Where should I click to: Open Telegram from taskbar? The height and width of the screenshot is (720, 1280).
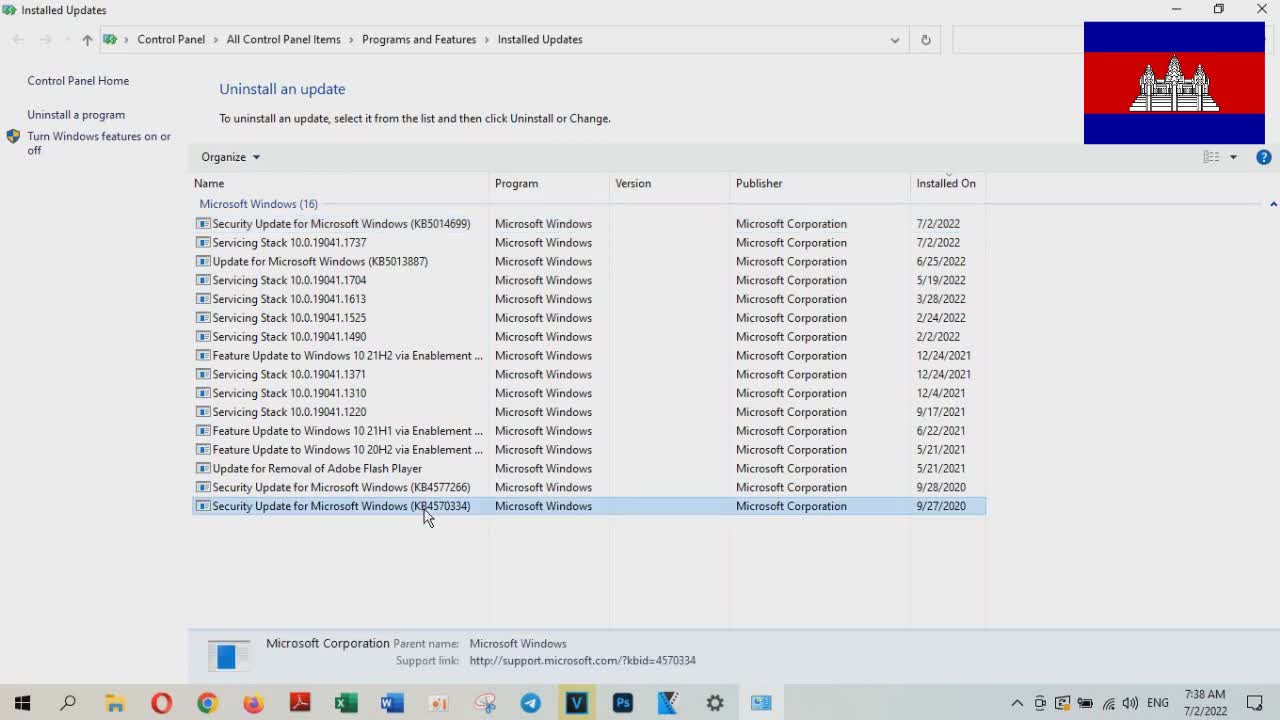(x=530, y=703)
